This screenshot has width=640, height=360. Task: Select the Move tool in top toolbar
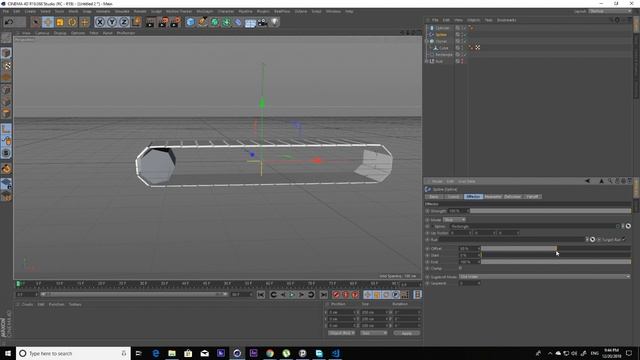point(48,22)
